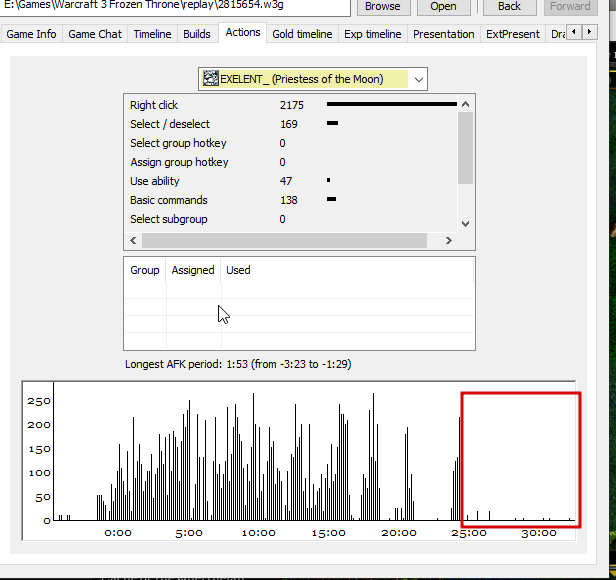
Task: Click in the replay file path field
Action: point(175,6)
